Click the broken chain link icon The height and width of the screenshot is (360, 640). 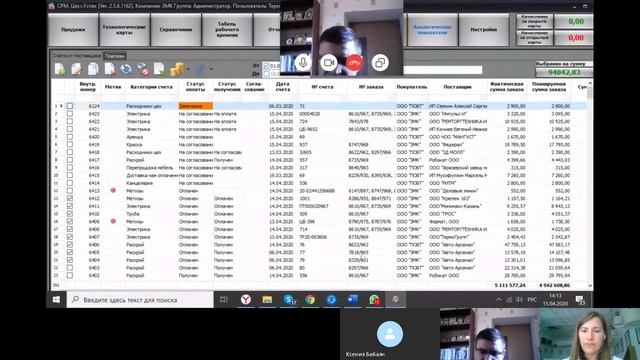143,69
